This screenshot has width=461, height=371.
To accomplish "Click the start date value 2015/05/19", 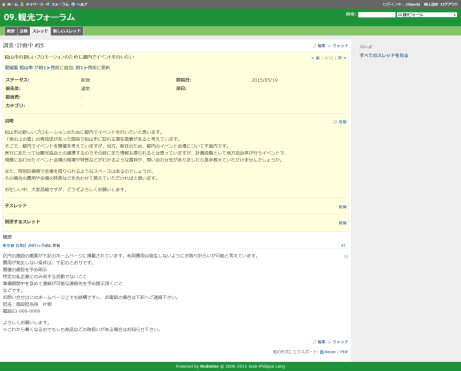I will tap(265, 80).
